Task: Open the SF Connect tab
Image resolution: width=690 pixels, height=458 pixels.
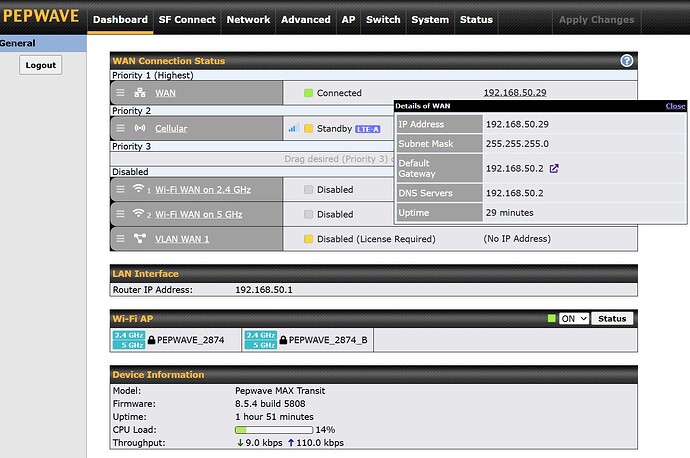Action: (187, 20)
